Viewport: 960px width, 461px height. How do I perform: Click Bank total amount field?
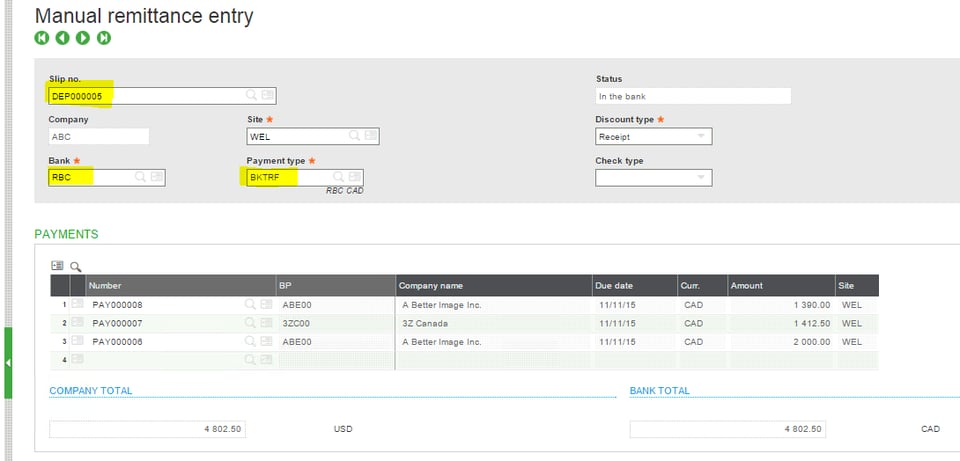727,429
